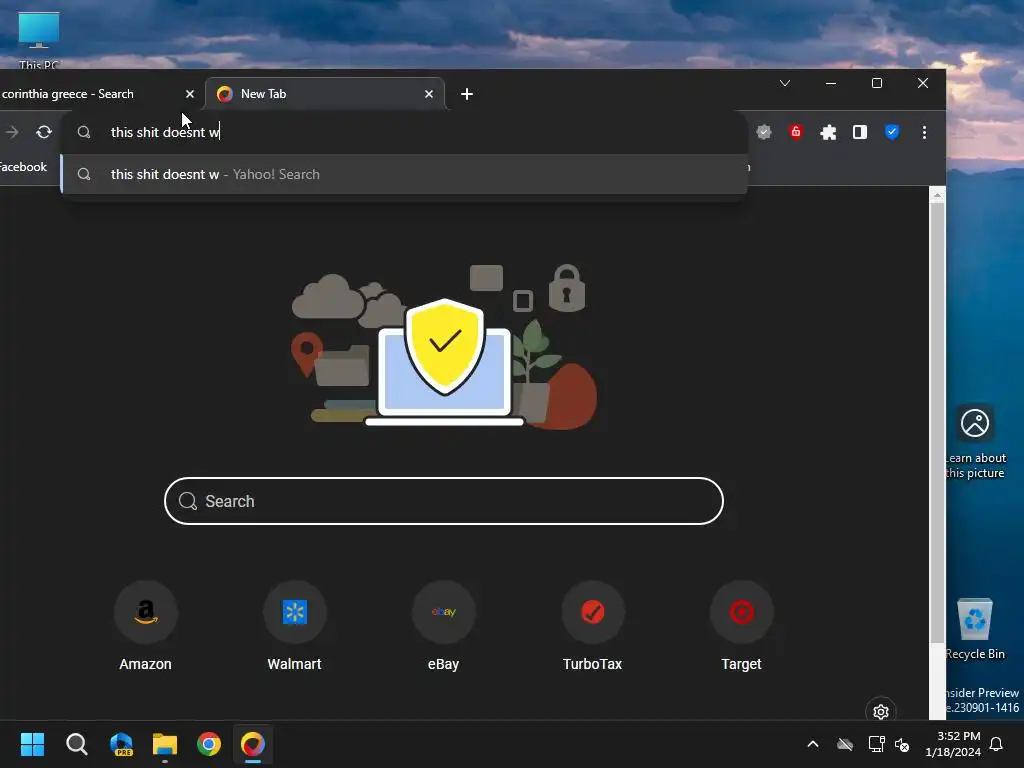
Task: Open the Windows Start menu
Action: coord(32,744)
